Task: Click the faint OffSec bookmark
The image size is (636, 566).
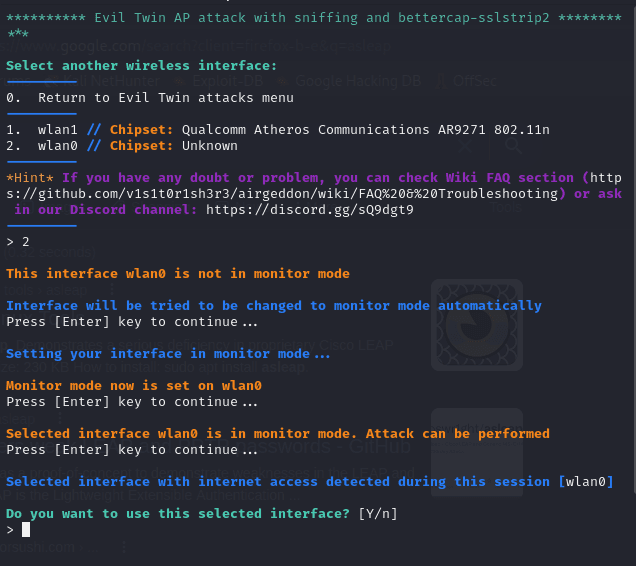Action: pos(466,81)
